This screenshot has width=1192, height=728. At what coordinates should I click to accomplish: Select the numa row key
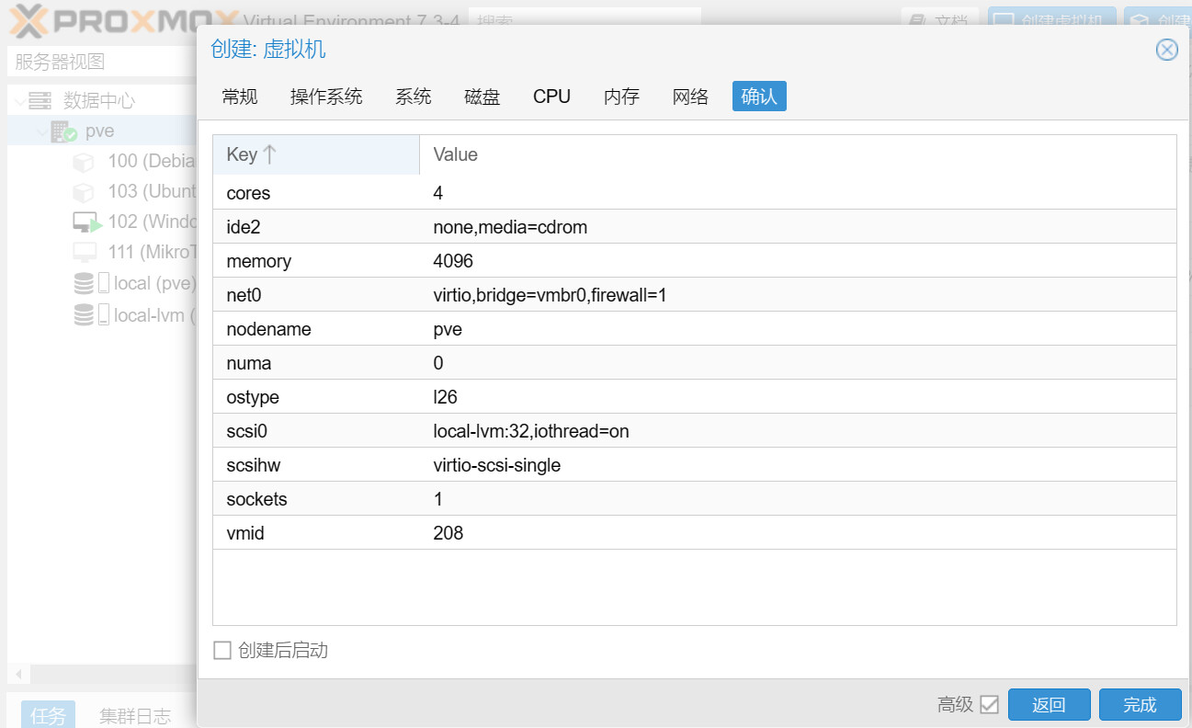point(249,363)
